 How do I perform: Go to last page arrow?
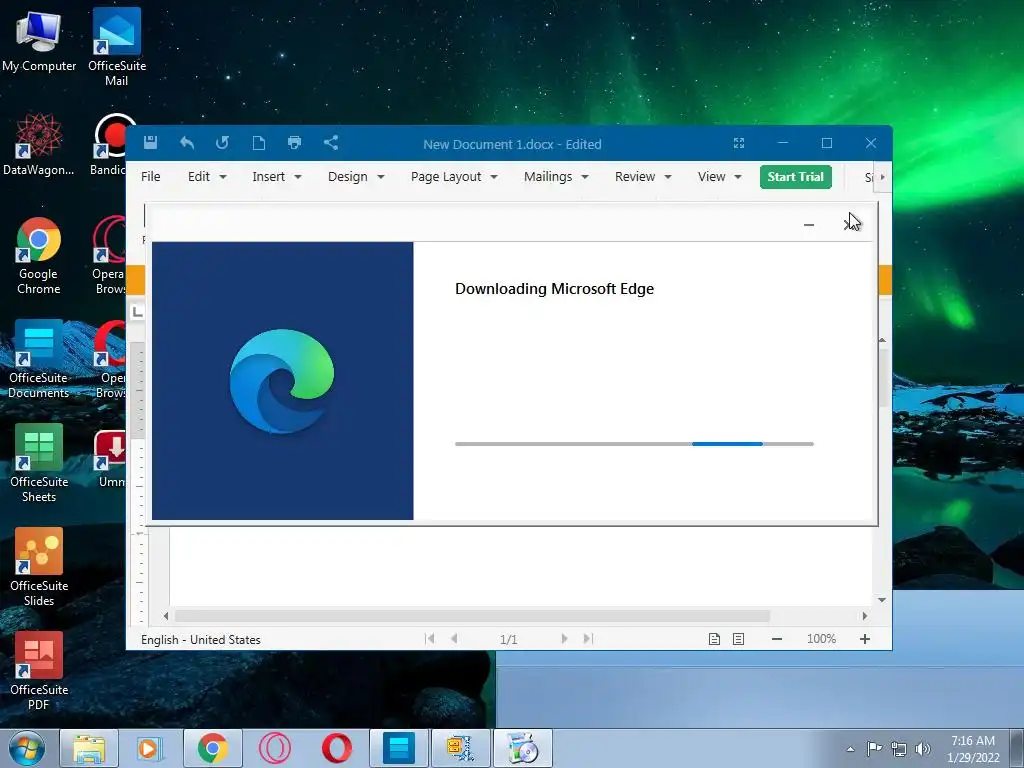(x=588, y=639)
